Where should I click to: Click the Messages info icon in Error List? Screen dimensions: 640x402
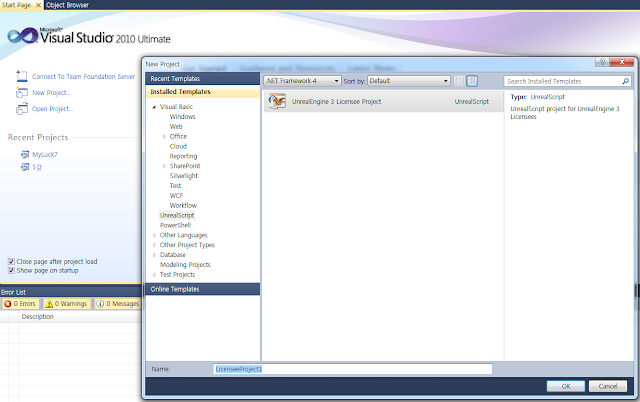pyautogui.click(x=100, y=304)
